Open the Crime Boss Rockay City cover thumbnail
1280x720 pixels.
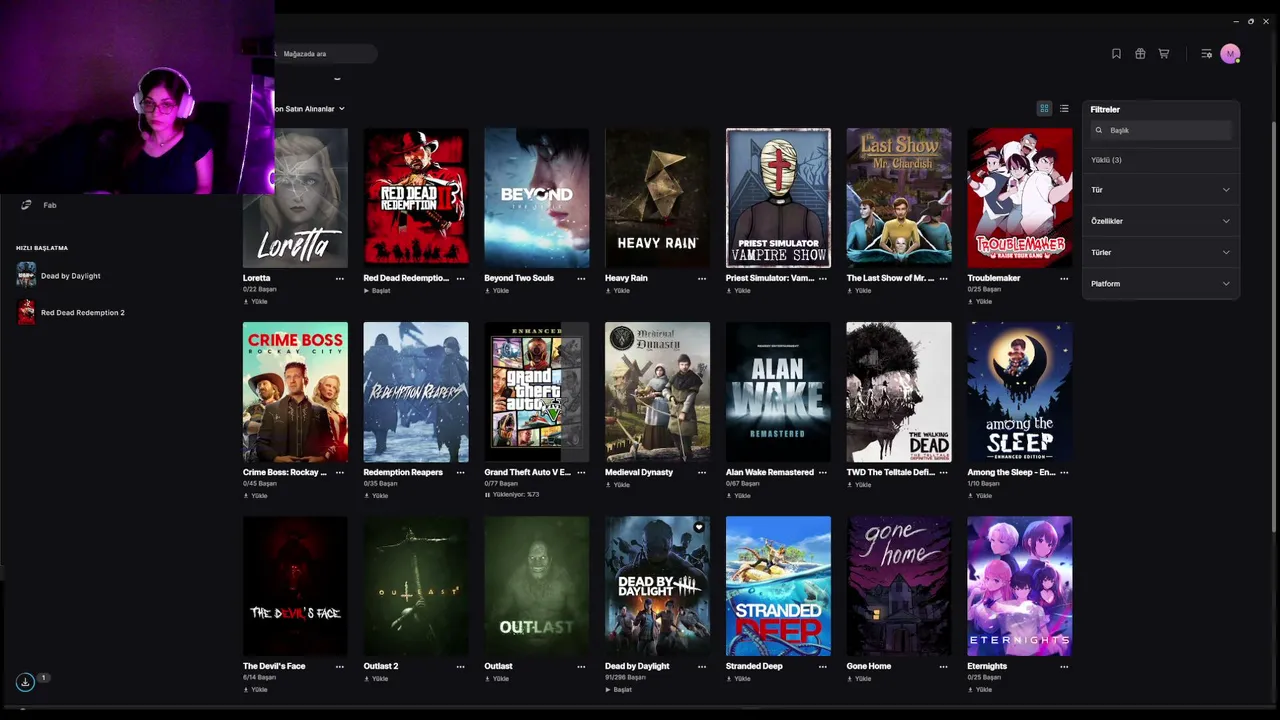pos(295,392)
